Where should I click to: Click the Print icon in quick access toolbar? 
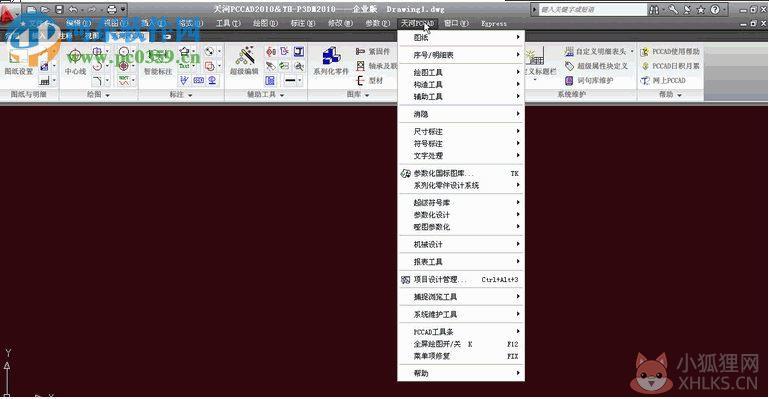point(112,9)
